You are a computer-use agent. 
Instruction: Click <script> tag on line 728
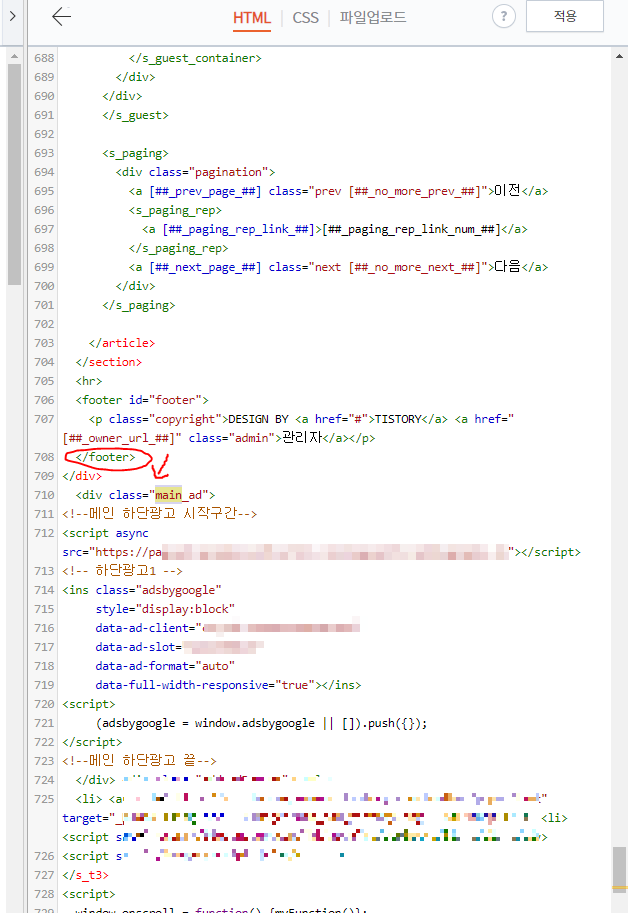88,894
